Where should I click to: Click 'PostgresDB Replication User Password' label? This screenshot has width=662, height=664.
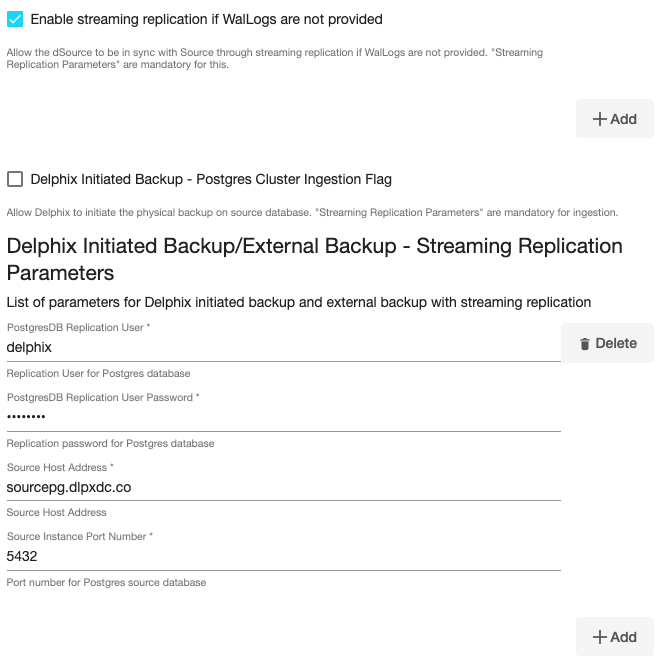[102, 398]
